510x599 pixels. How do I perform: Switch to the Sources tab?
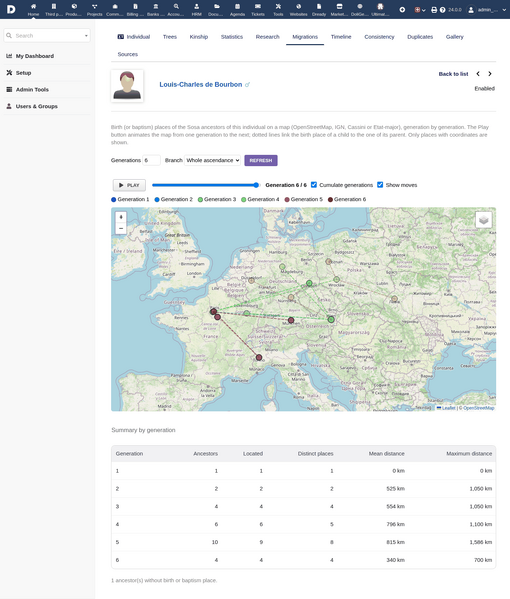pyautogui.click(x=128, y=54)
